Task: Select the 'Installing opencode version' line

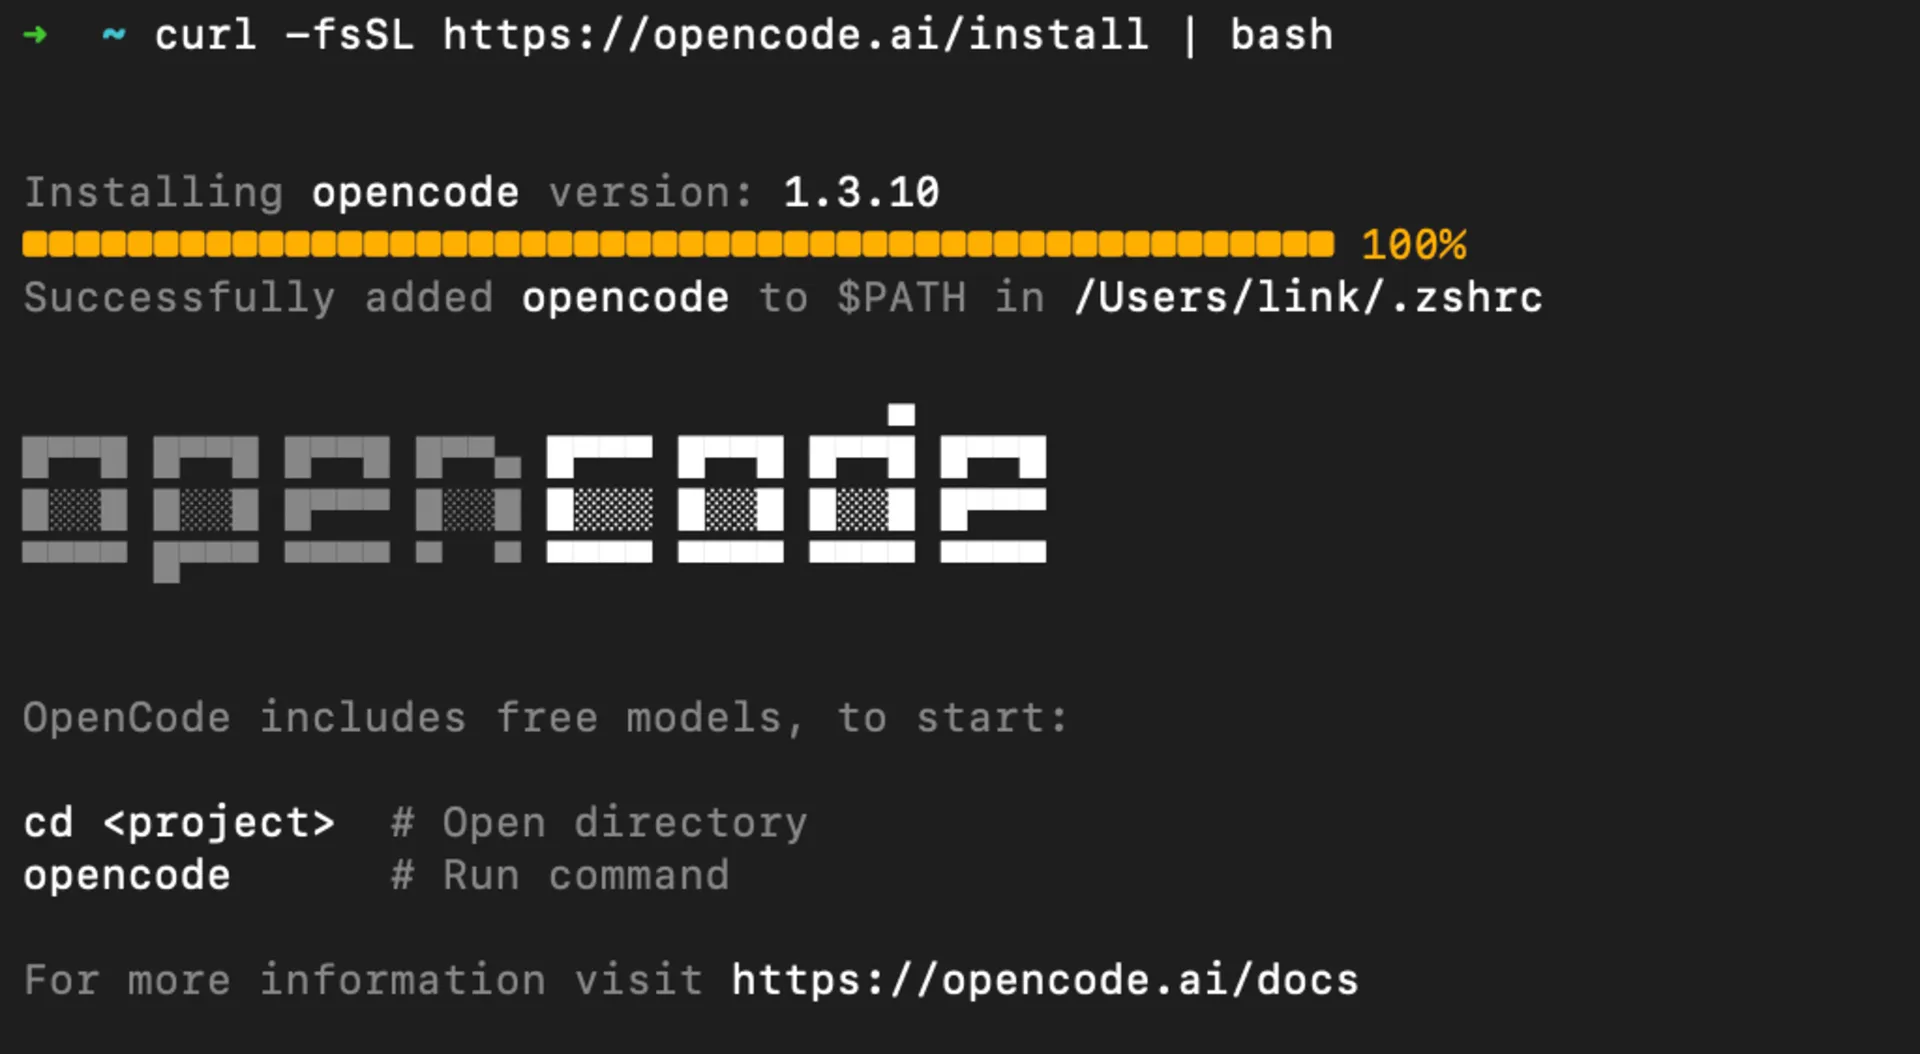Action: click(480, 191)
